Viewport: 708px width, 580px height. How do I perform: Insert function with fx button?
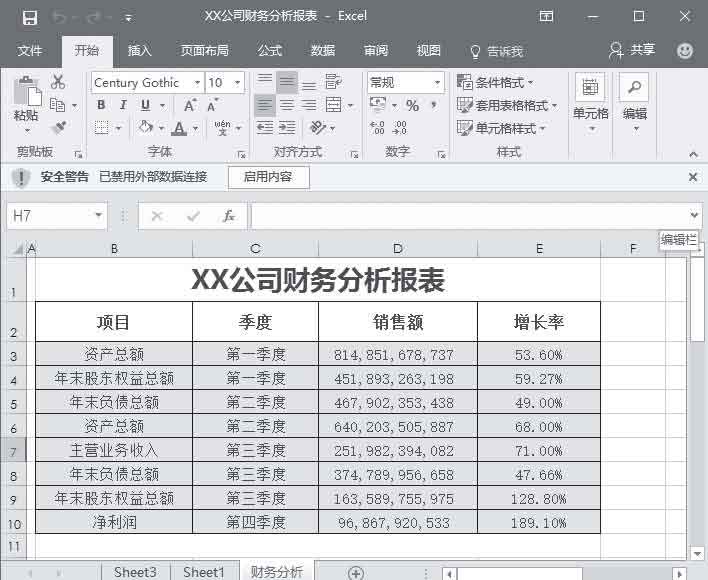(x=228, y=216)
